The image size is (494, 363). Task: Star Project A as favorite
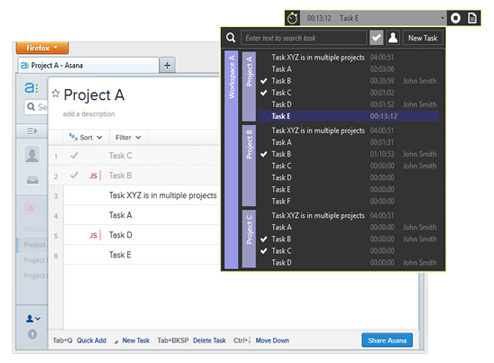[x=56, y=93]
